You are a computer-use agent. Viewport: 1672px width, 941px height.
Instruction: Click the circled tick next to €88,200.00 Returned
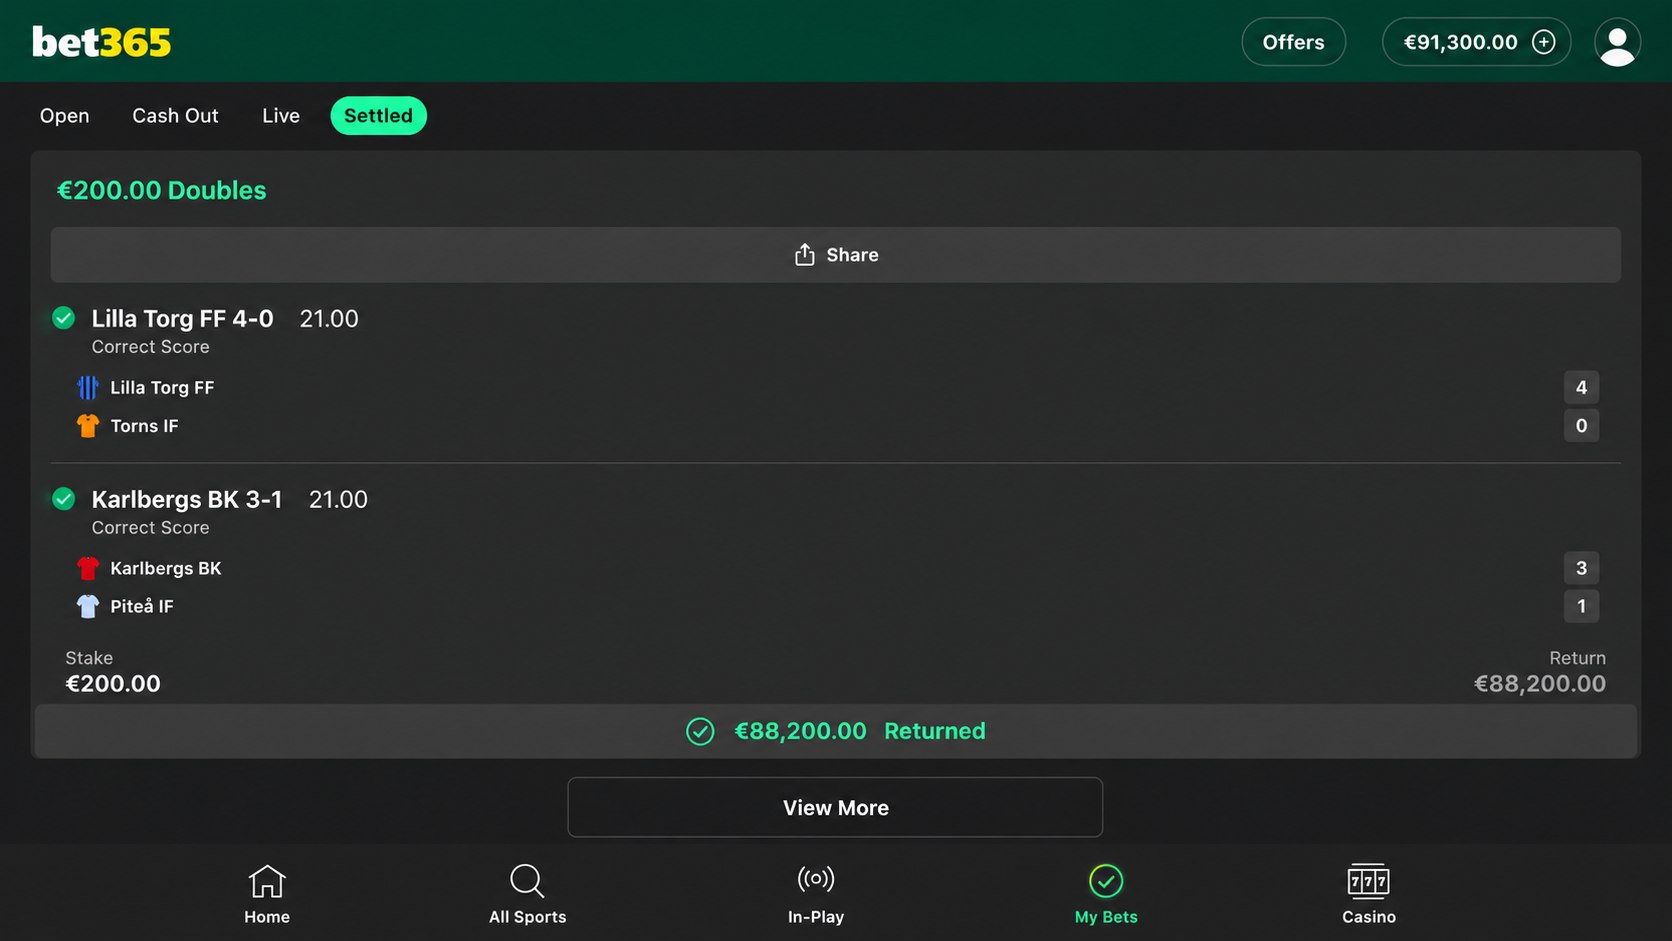pyautogui.click(x=700, y=732)
